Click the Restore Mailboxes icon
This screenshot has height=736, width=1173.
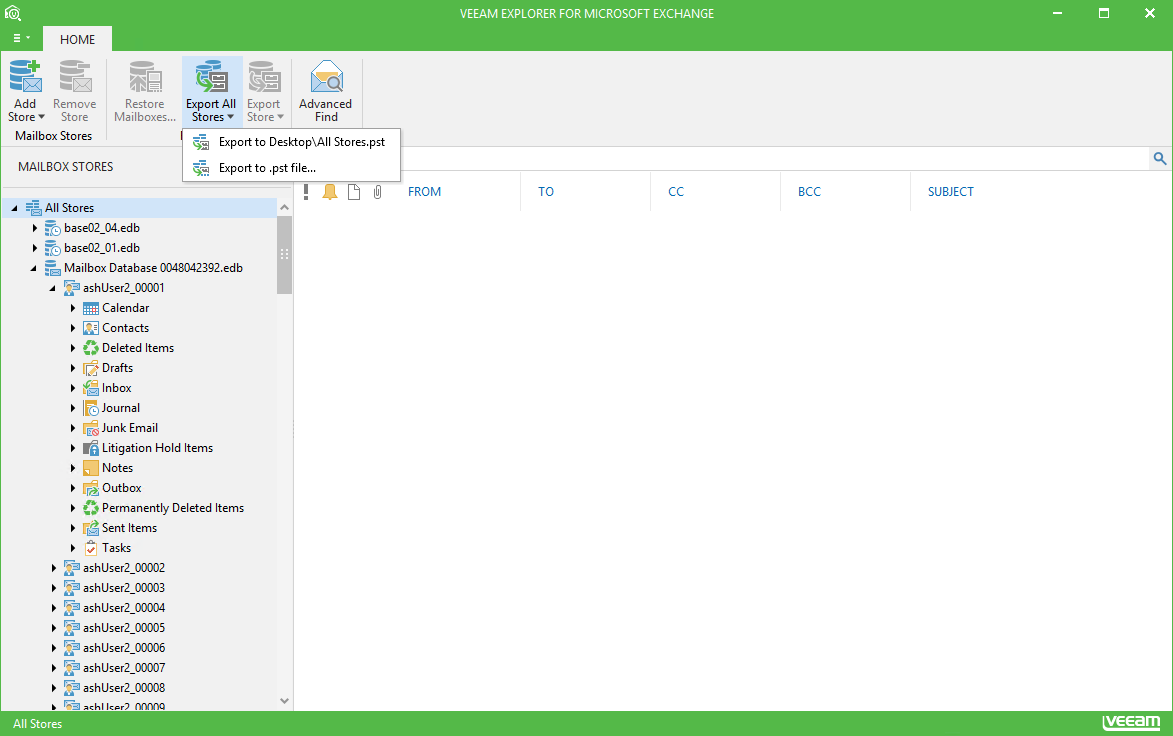[x=145, y=77]
